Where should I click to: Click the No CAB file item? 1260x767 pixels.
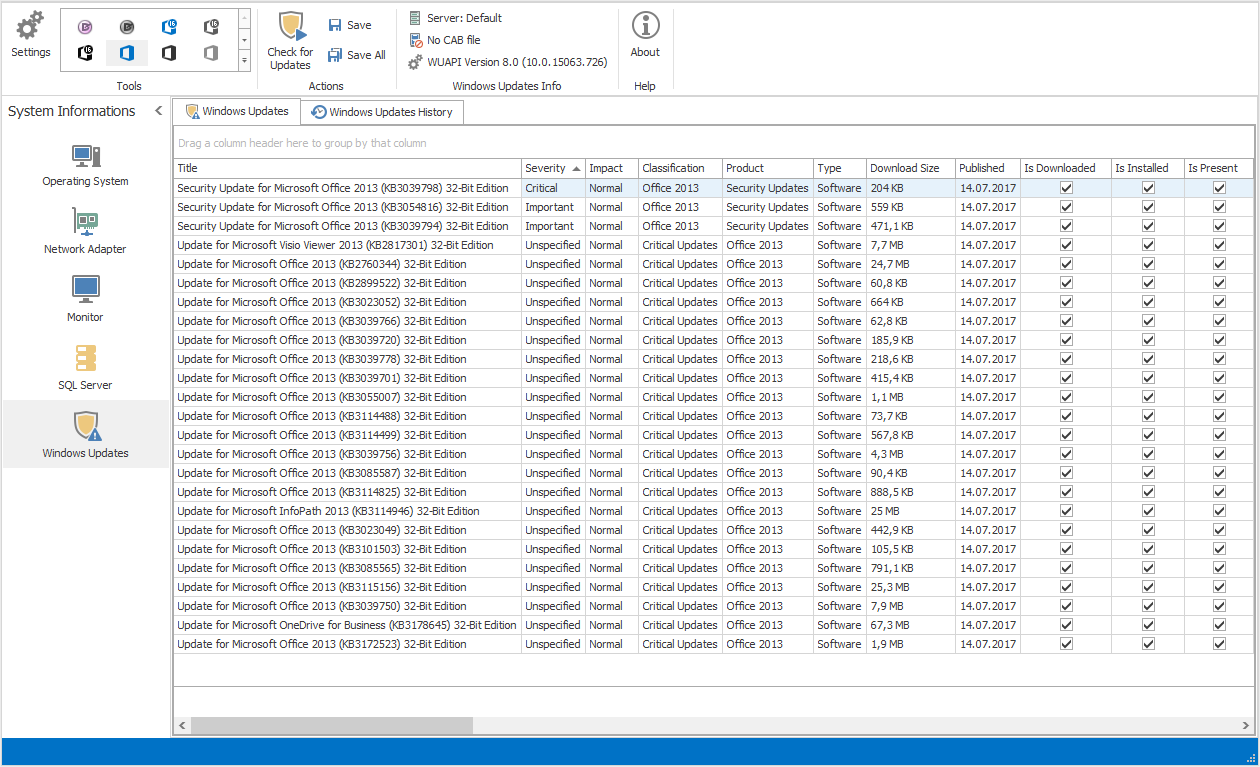[446, 40]
